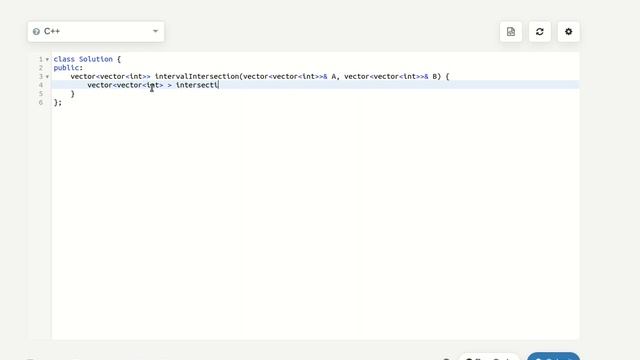Viewport: 640px width, 360px height.
Task: Click the partially visible blue Submit button
Action: 553,356
